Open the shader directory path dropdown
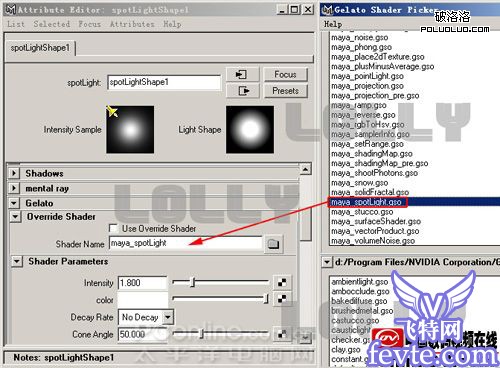500x368 pixels. pyautogui.click(x=327, y=262)
